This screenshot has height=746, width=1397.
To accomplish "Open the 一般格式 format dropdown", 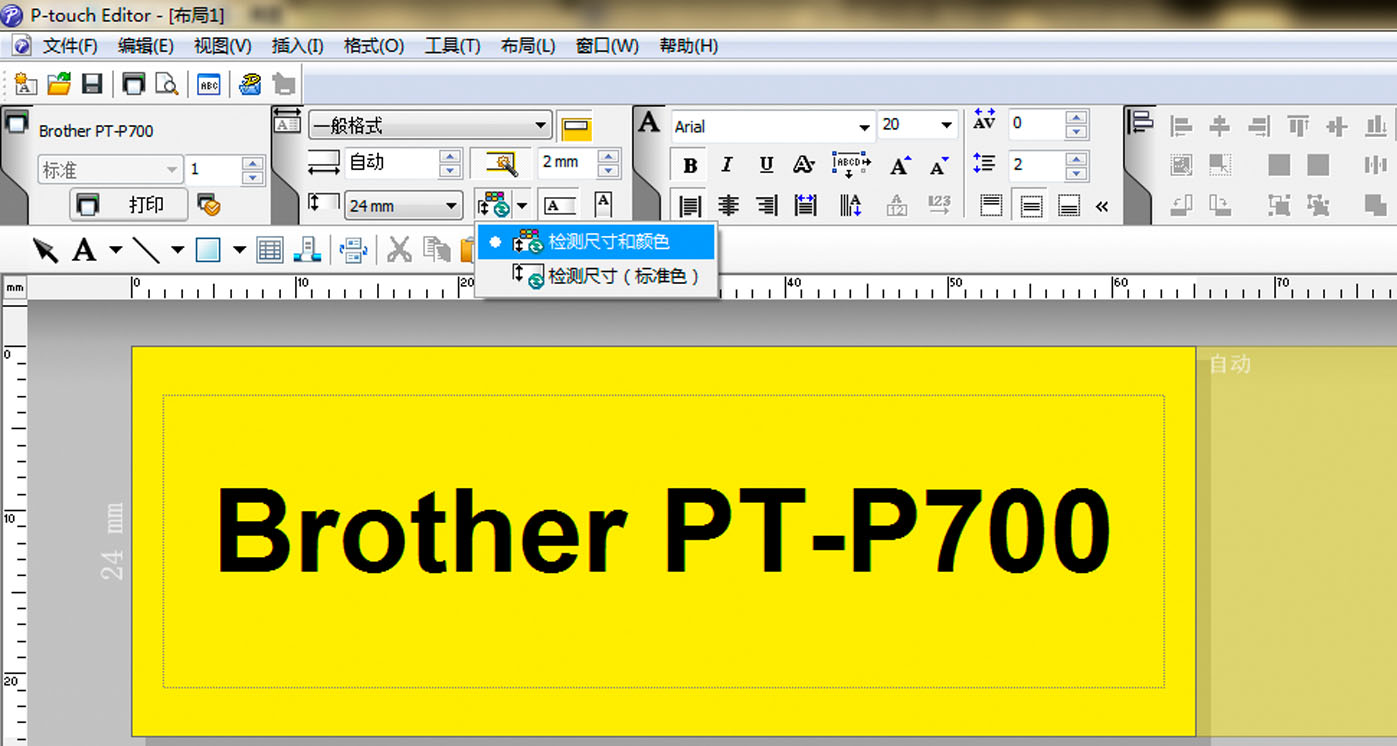I will [x=430, y=126].
